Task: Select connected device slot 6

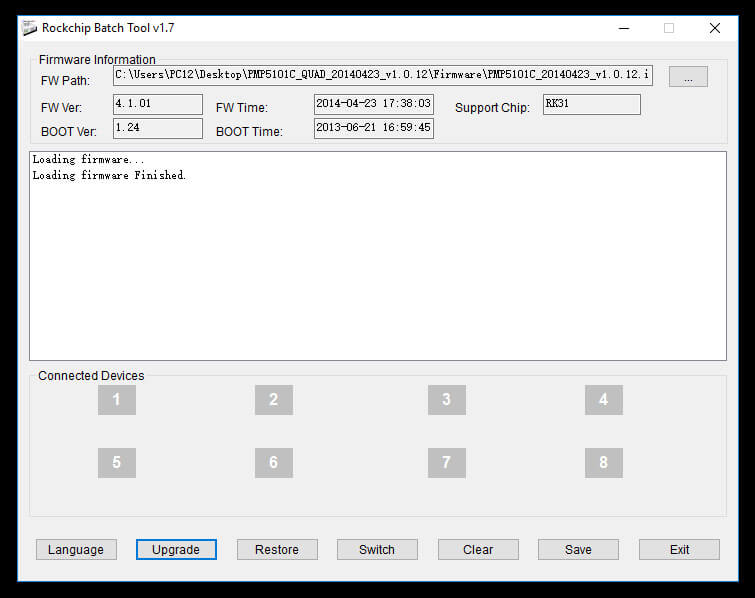Action: (x=274, y=463)
